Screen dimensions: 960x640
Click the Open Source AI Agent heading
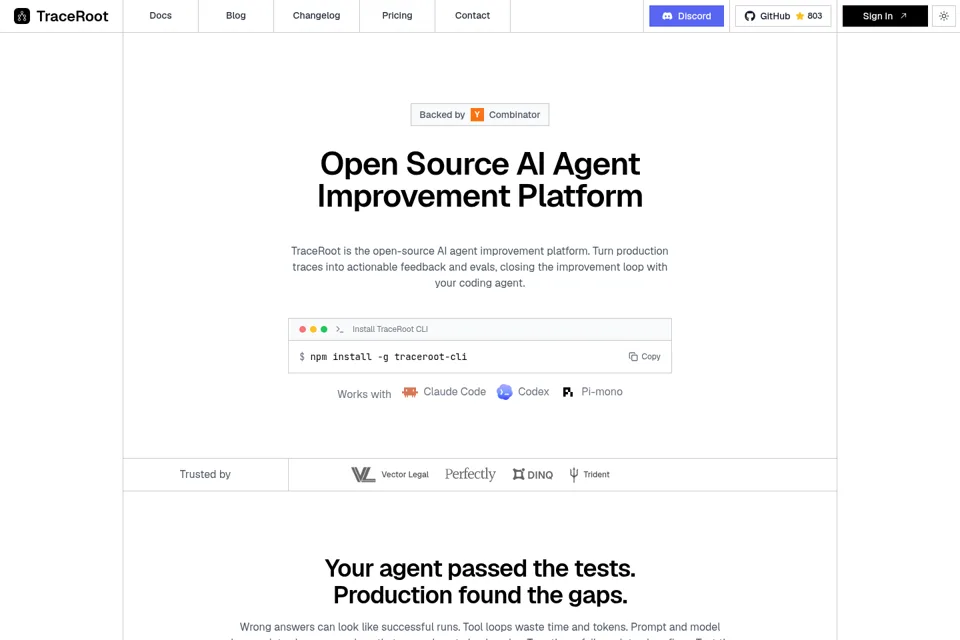coord(480,180)
